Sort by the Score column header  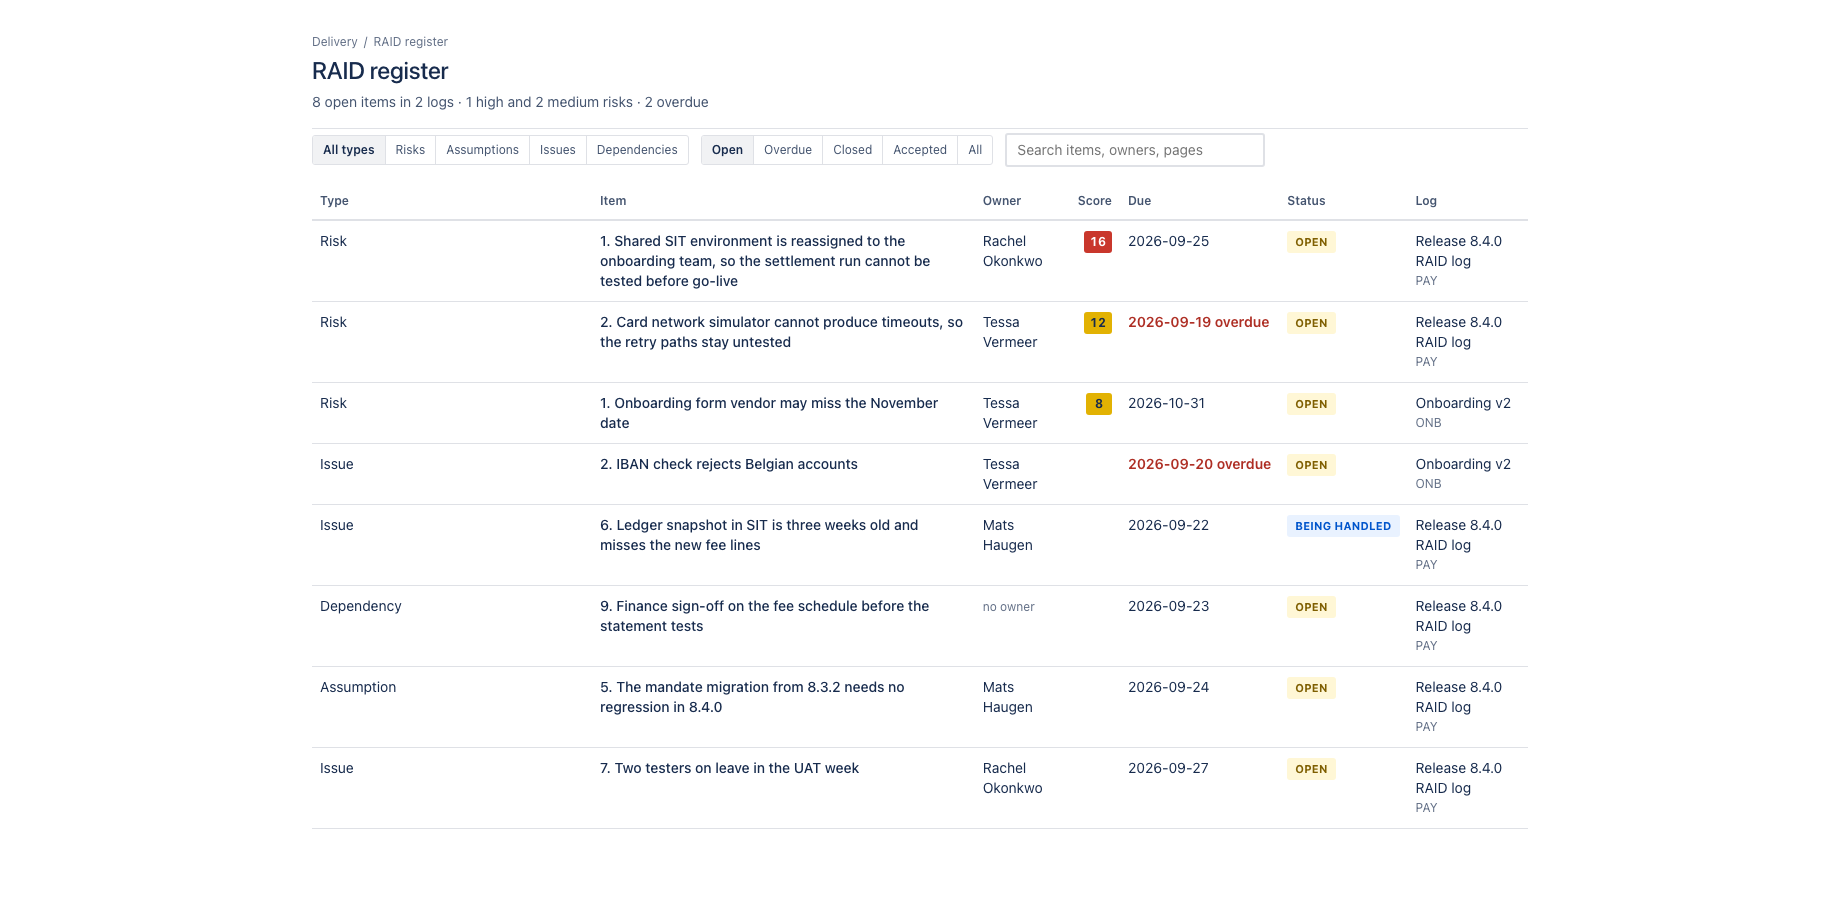1094,201
